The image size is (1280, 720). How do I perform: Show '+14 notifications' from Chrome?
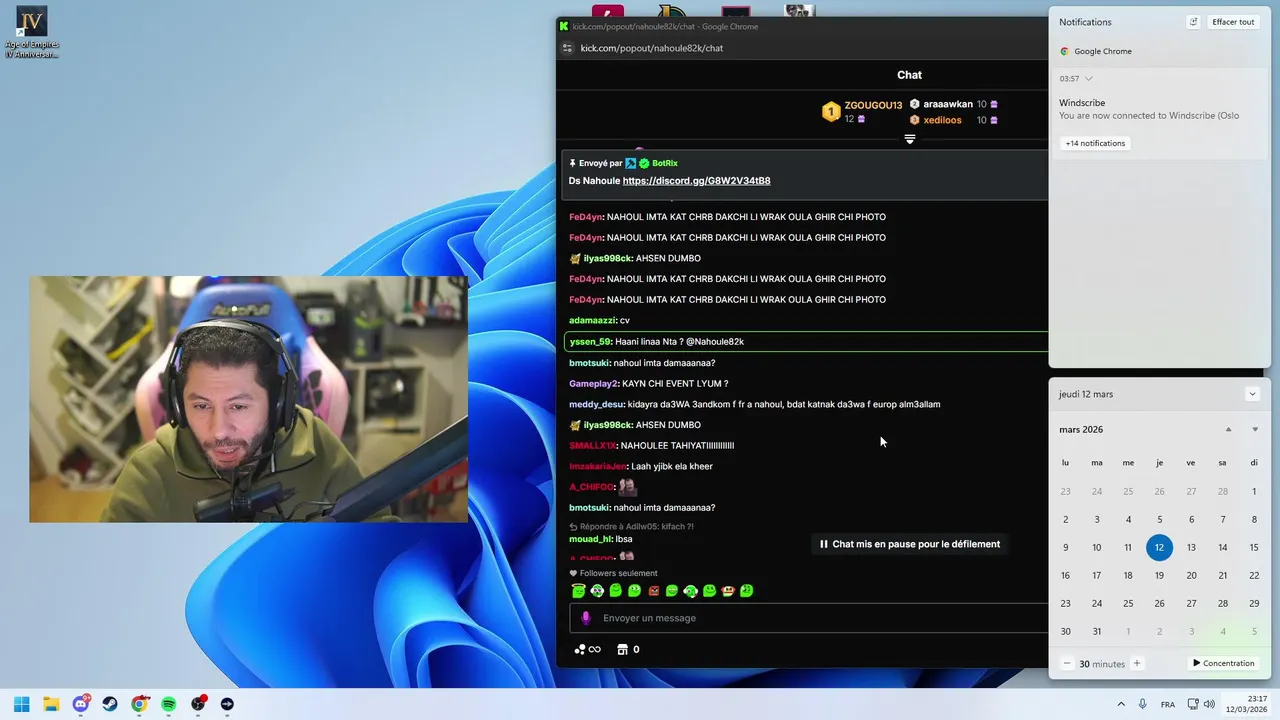click(1095, 143)
